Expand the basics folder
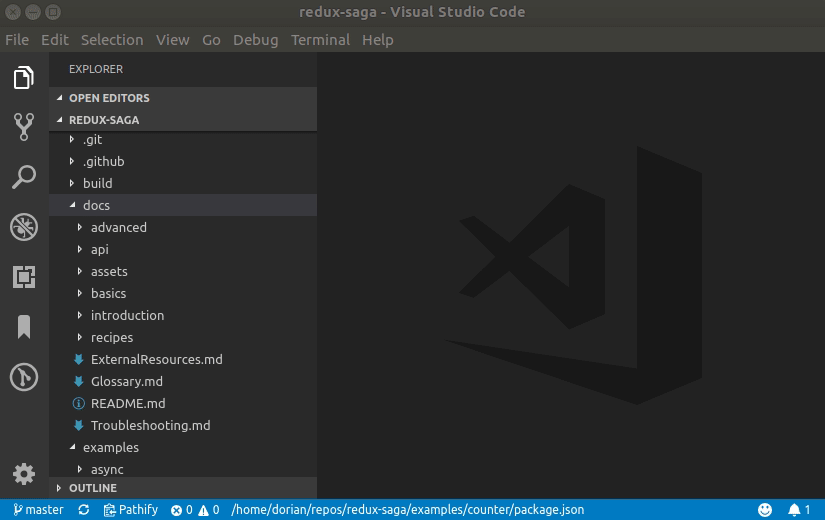Image resolution: width=825 pixels, height=520 pixels. (183, 294)
